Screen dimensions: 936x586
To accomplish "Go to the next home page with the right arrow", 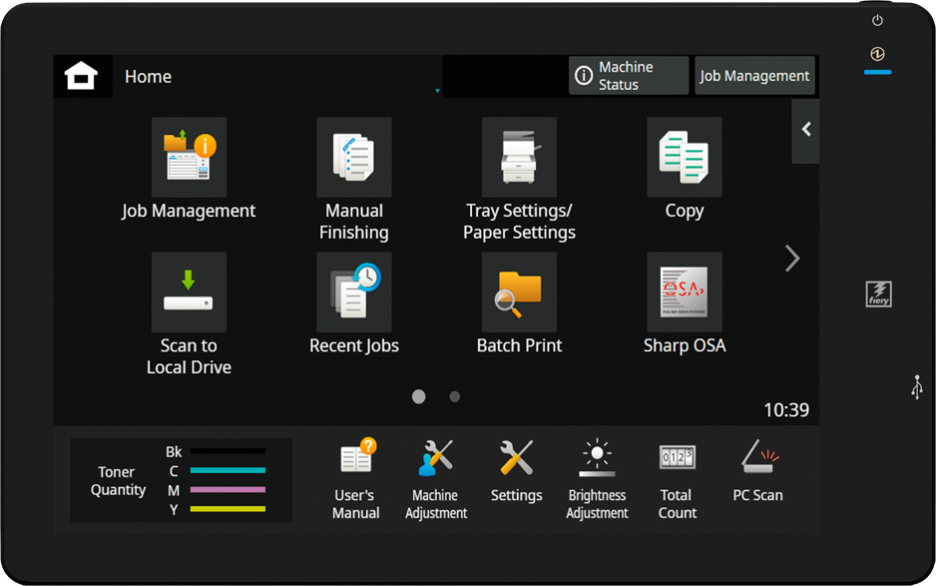I will tap(792, 258).
